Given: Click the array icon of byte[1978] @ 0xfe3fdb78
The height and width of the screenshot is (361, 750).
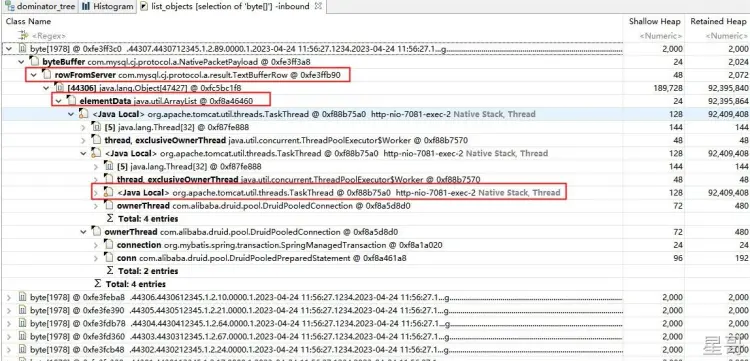Looking at the screenshot, I should tap(22, 323).
